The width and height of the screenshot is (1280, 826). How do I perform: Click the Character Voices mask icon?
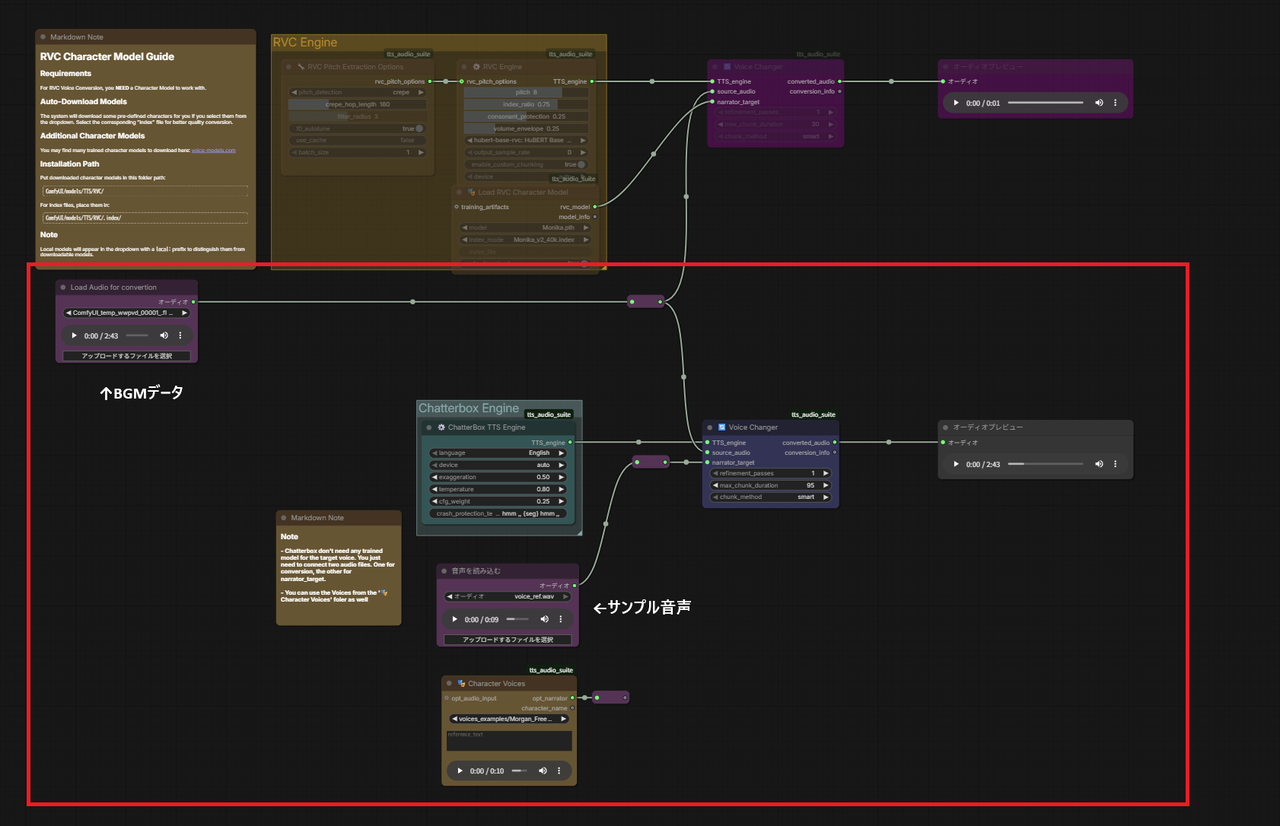click(x=462, y=683)
